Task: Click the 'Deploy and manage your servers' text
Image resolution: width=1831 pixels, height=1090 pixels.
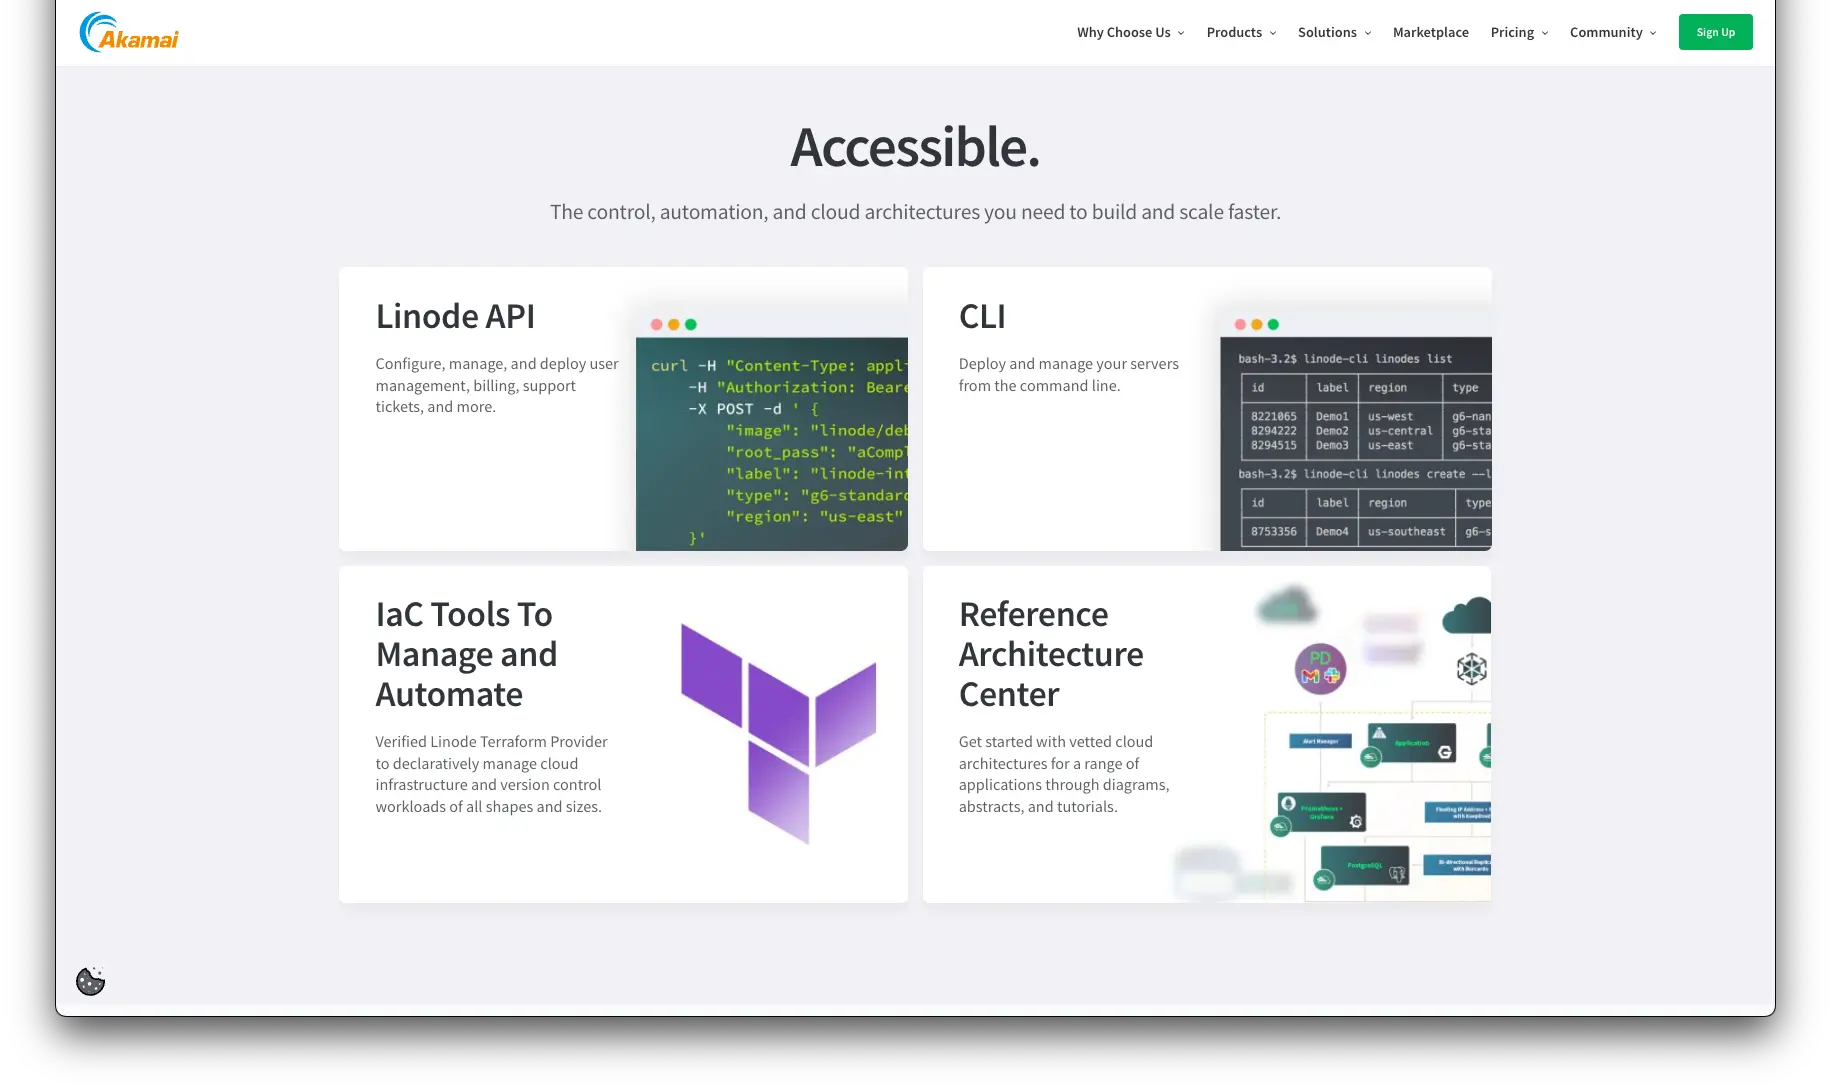Action: pos(1069,375)
